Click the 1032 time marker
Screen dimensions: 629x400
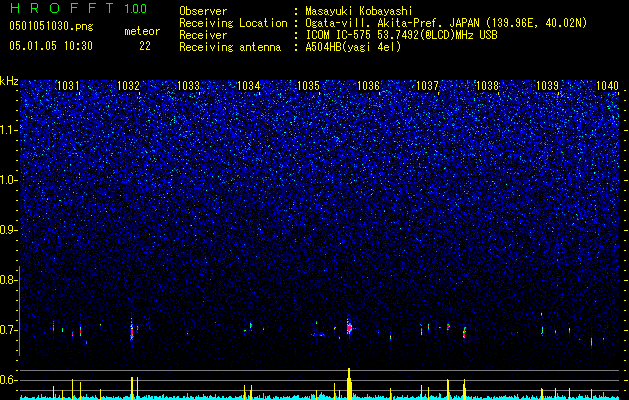click(128, 86)
